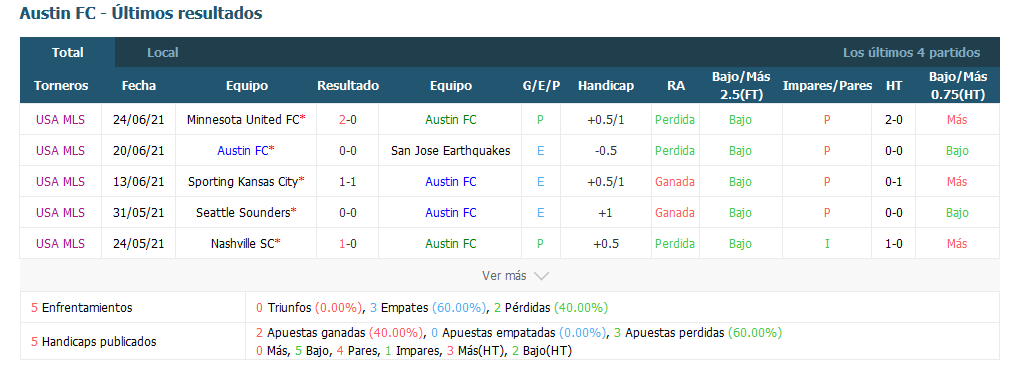Click the Impares/Pares column header
This screenshot has height=374, width=1014.
(827, 86)
